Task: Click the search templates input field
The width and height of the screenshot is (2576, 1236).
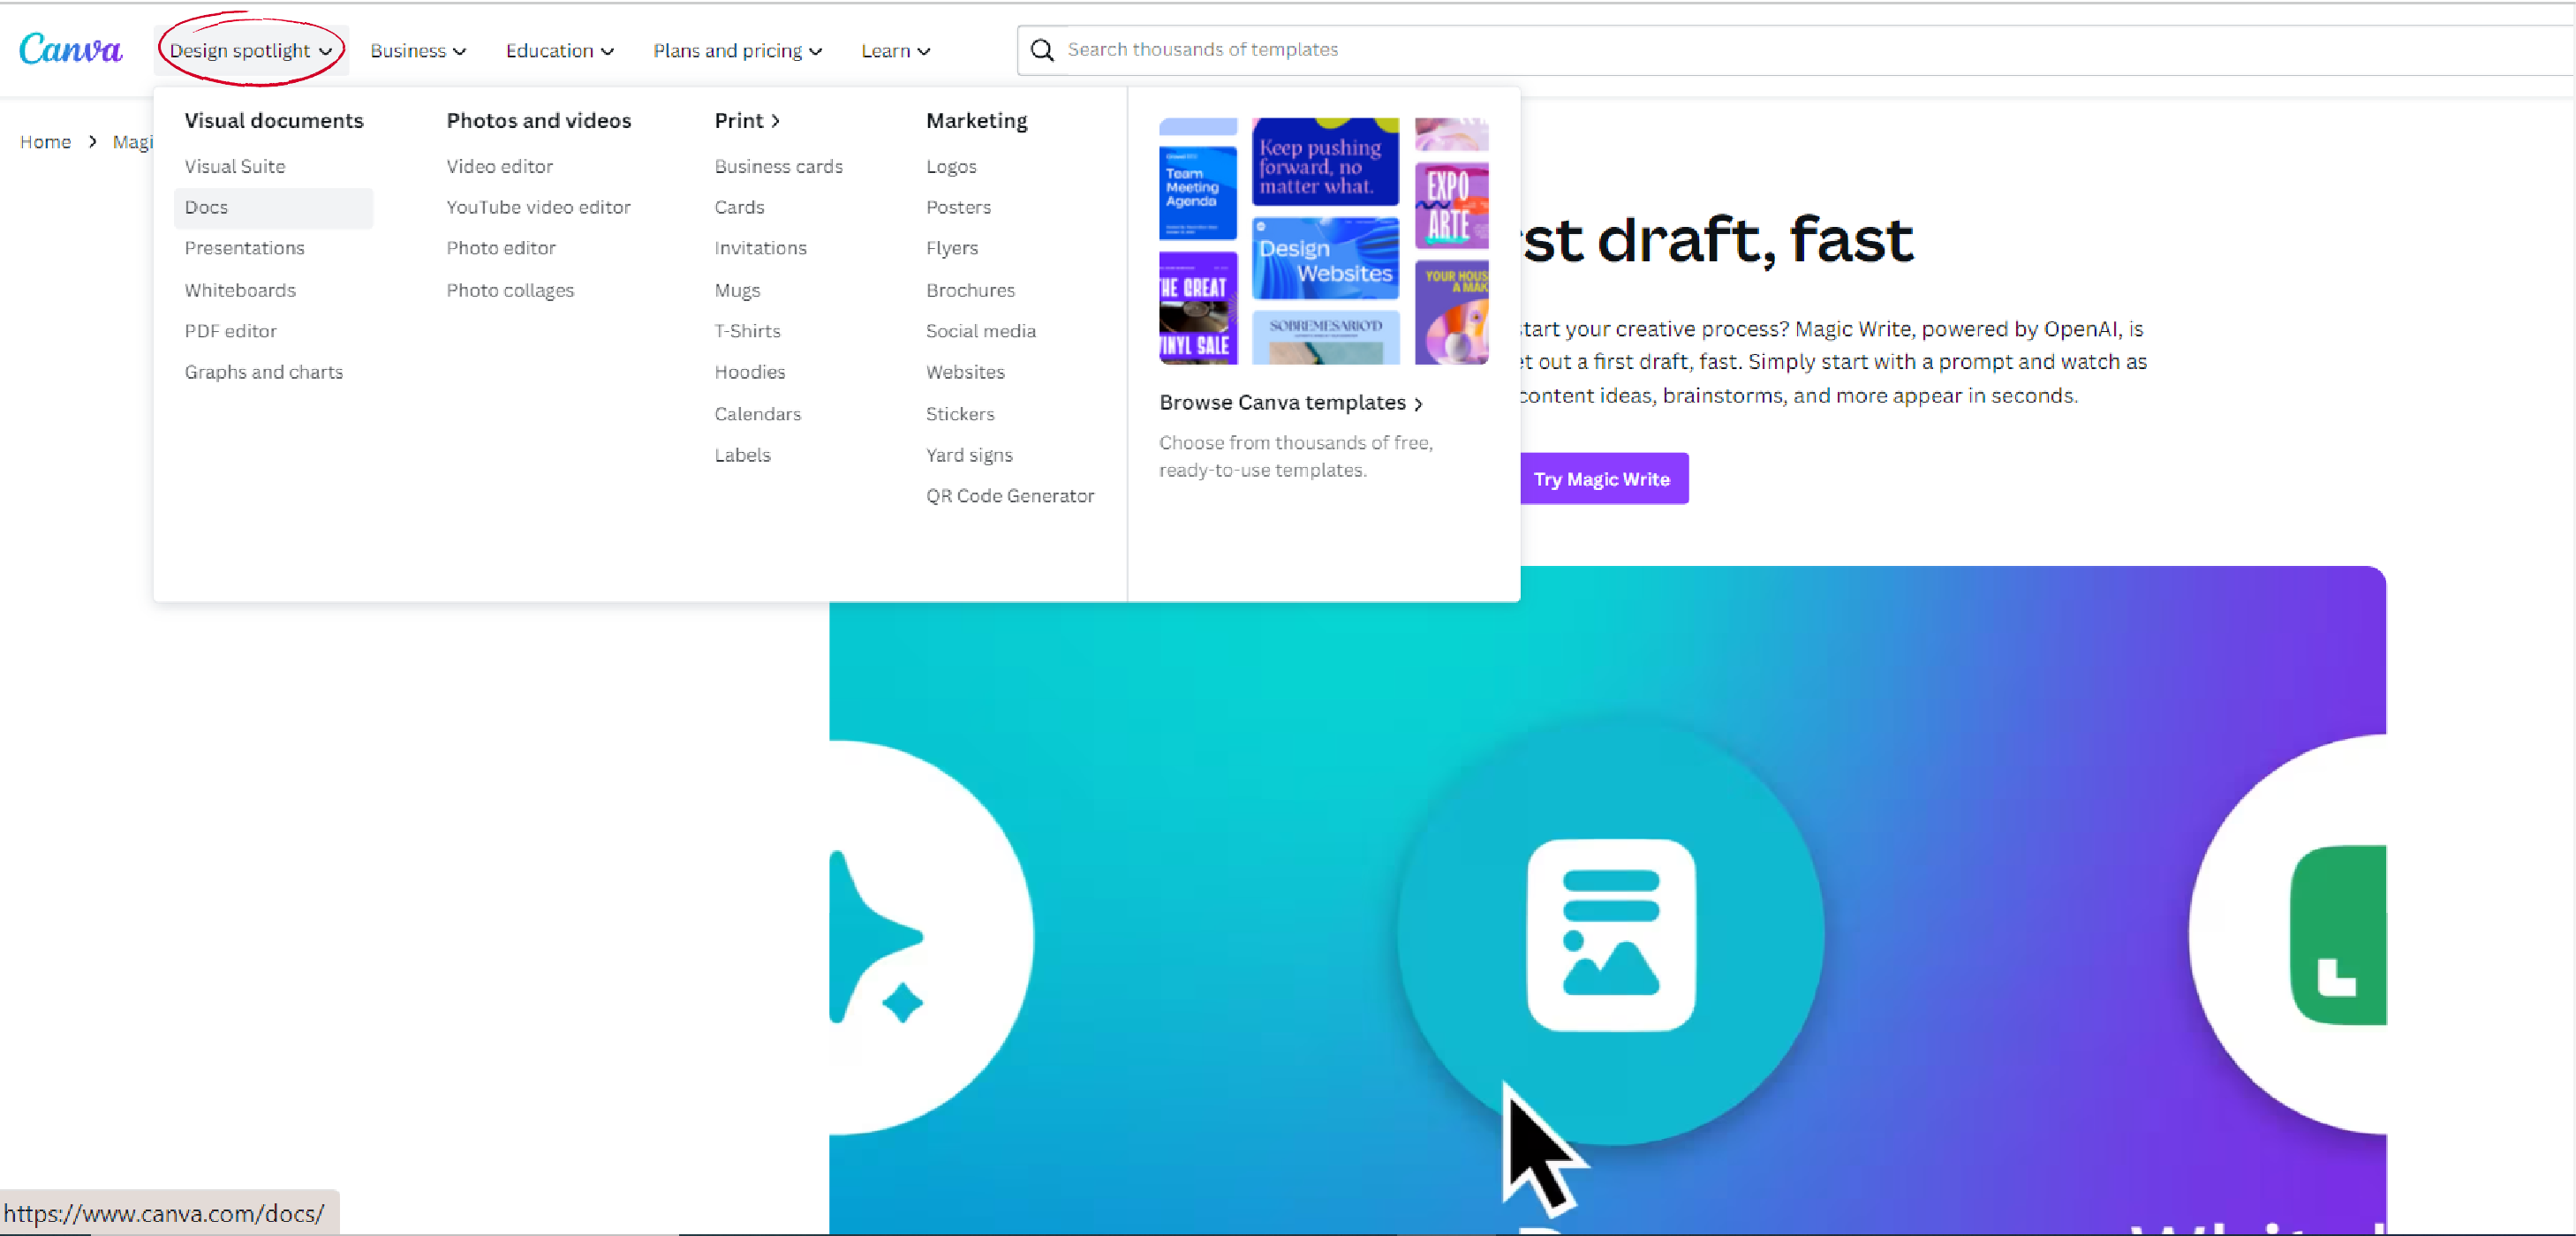Action: [x=1300, y=49]
